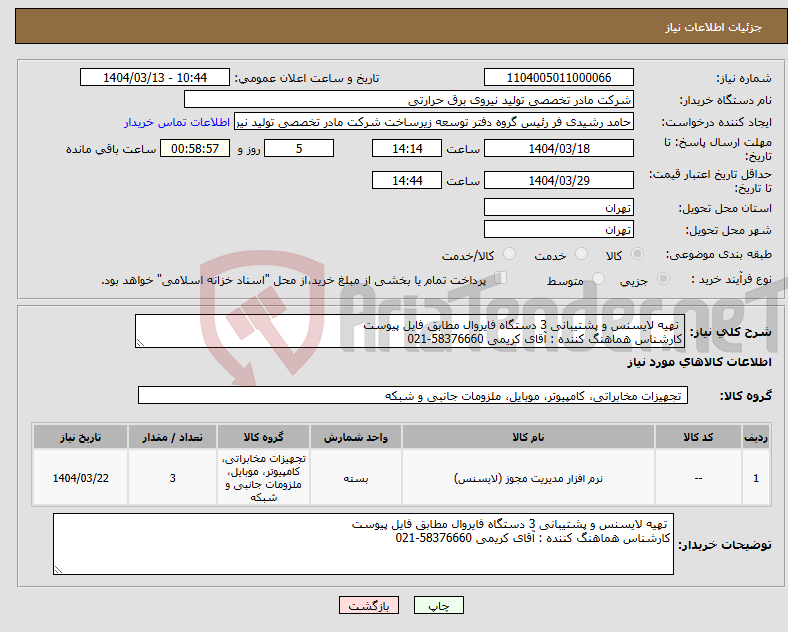The width and height of the screenshot is (788, 632).
Task: Click the countdown timer 00:58:57
Action: coord(195,149)
